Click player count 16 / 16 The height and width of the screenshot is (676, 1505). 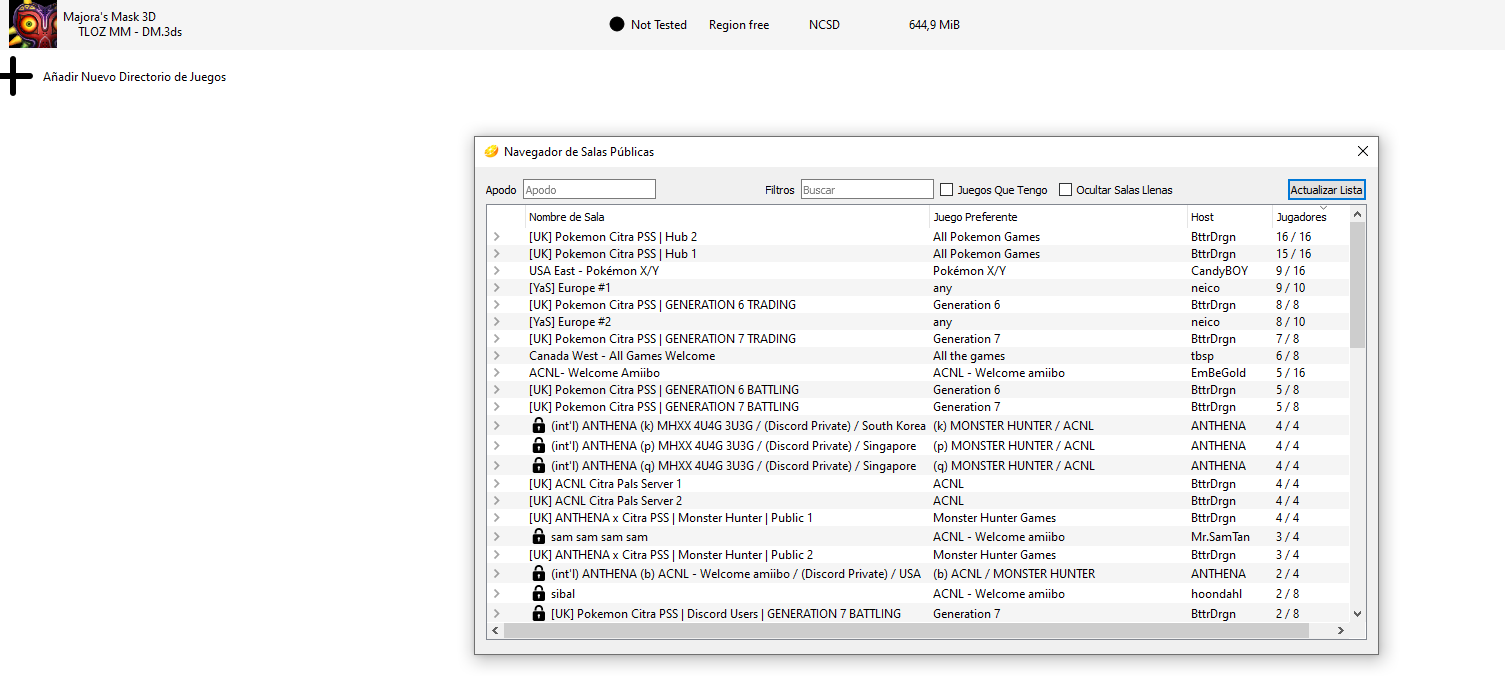(1293, 237)
